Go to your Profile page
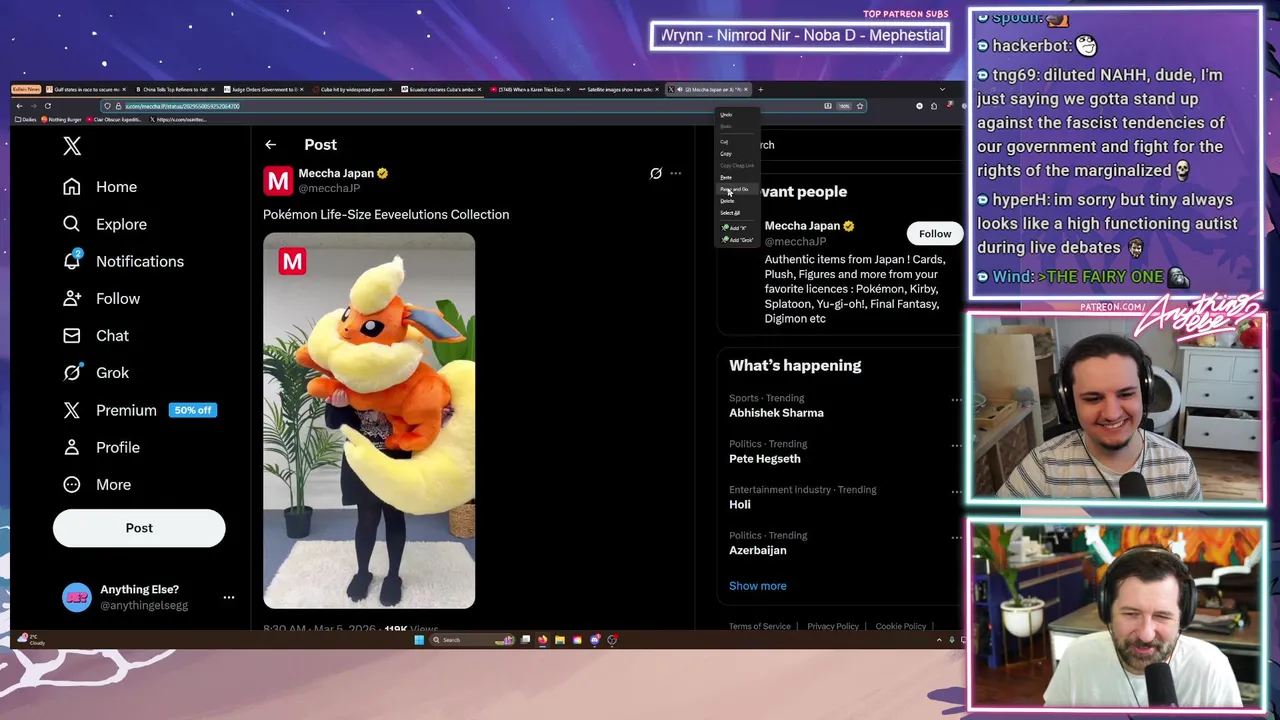 click(100, 447)
